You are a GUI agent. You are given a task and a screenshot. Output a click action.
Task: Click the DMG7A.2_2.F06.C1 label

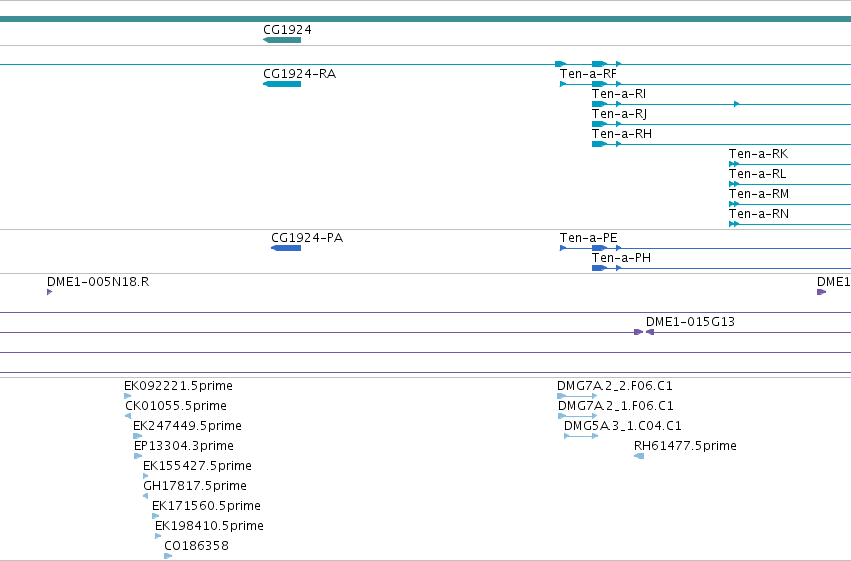(x=615, y=386)
